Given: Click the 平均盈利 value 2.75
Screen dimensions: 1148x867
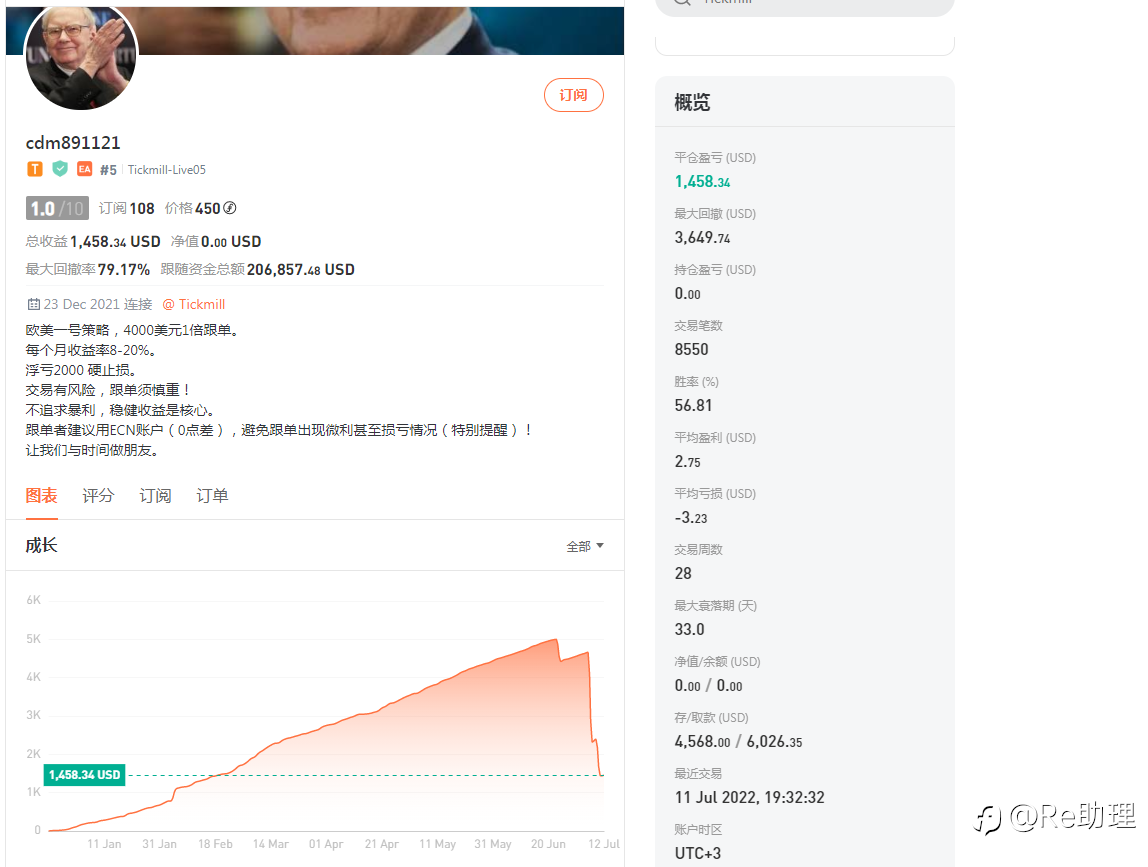Looking at the screenshot, I should click(x=687, y=461).
